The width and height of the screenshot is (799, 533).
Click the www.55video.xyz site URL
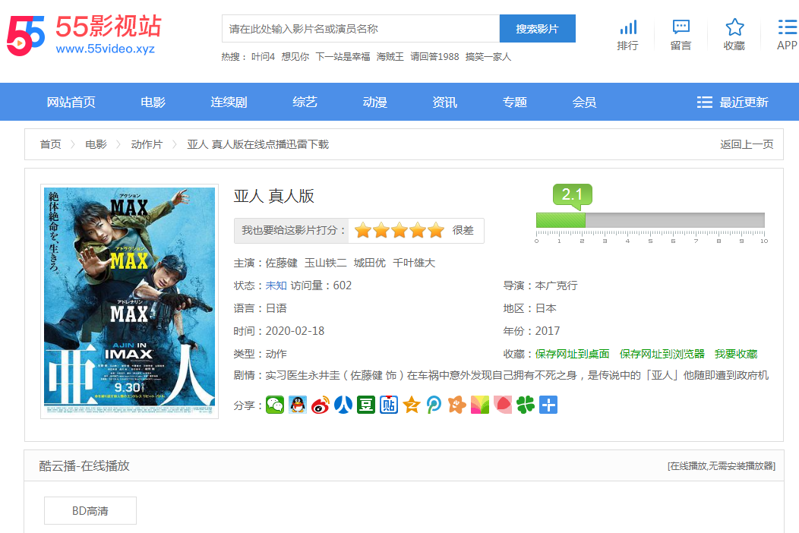pyautogui.click(x=105, y=49)
